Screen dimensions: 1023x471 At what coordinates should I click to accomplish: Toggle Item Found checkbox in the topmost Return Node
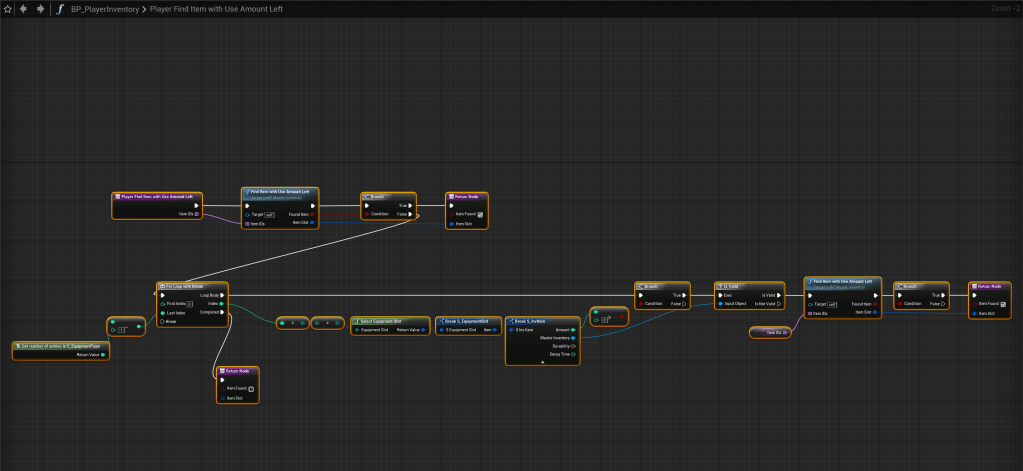pos(480,215)
